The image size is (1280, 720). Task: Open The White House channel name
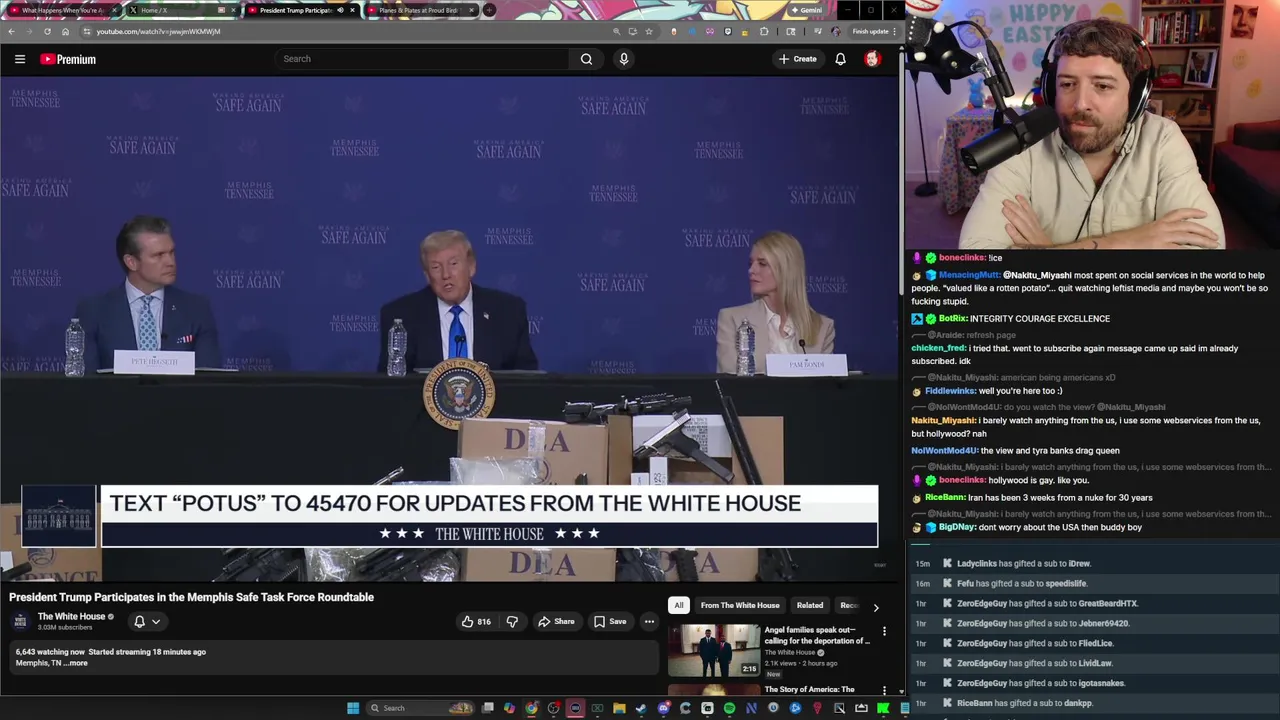(x=71, y=617)
